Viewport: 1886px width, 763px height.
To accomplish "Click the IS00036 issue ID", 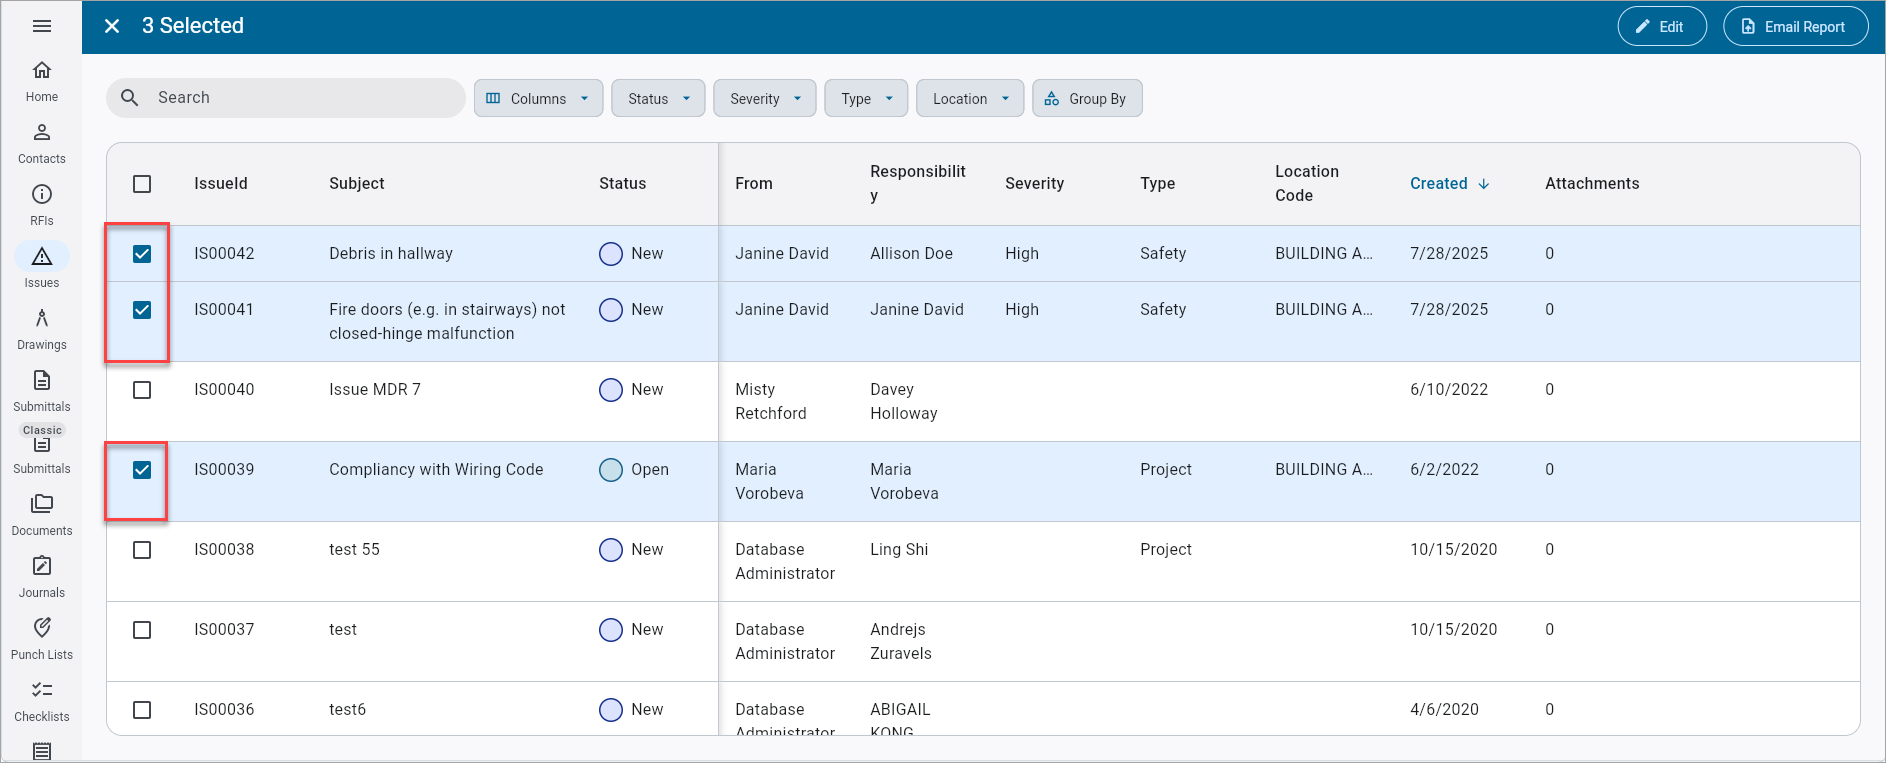I will 224,710.
